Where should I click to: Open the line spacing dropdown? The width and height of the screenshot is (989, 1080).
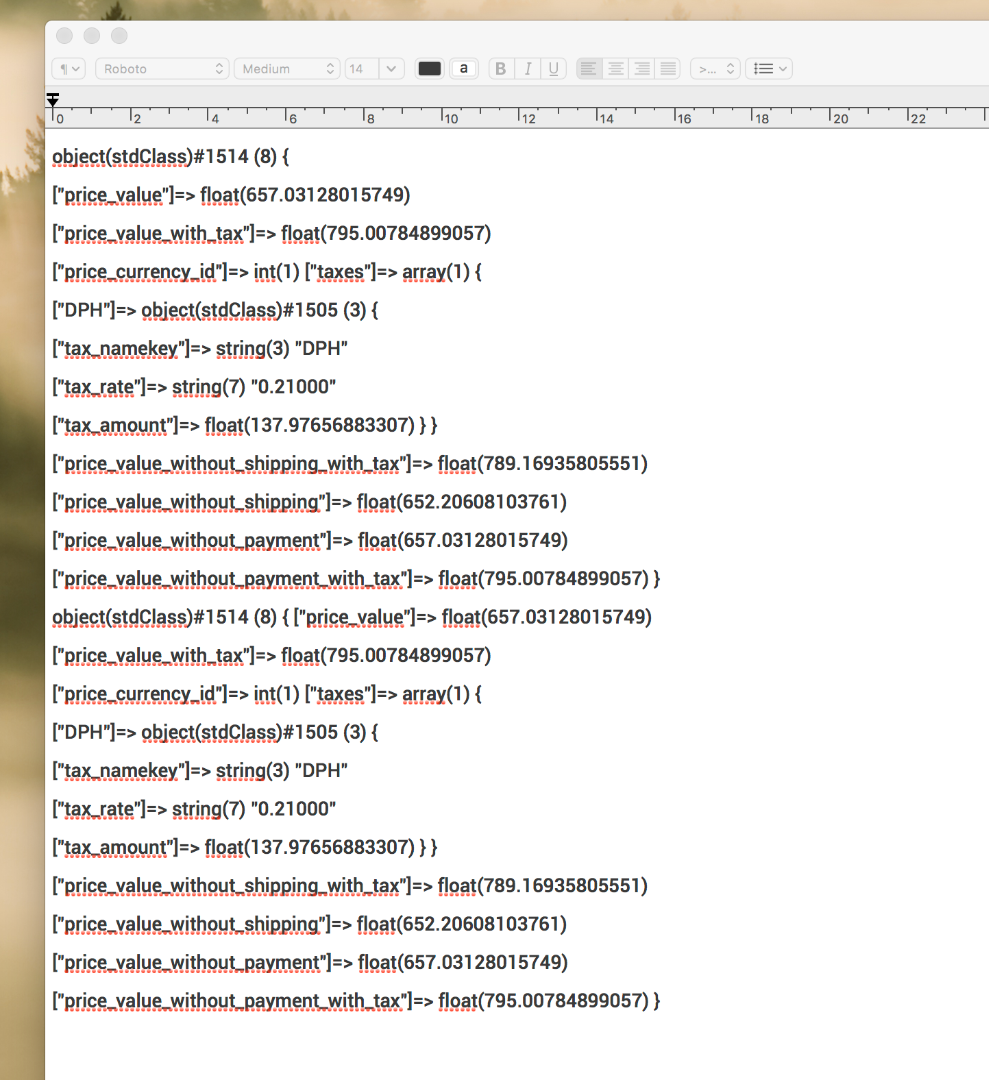[716, 69]
